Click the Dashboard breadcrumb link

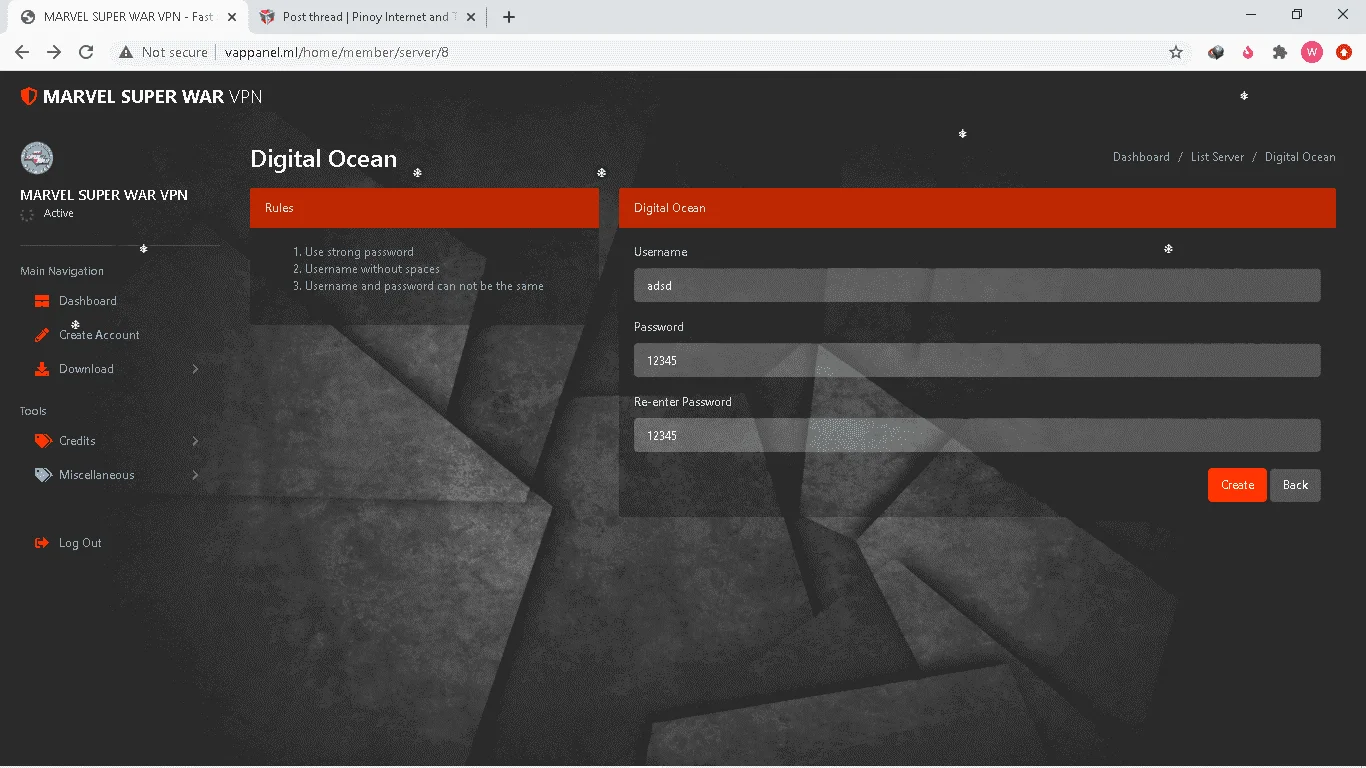(x=1141, y=157)
